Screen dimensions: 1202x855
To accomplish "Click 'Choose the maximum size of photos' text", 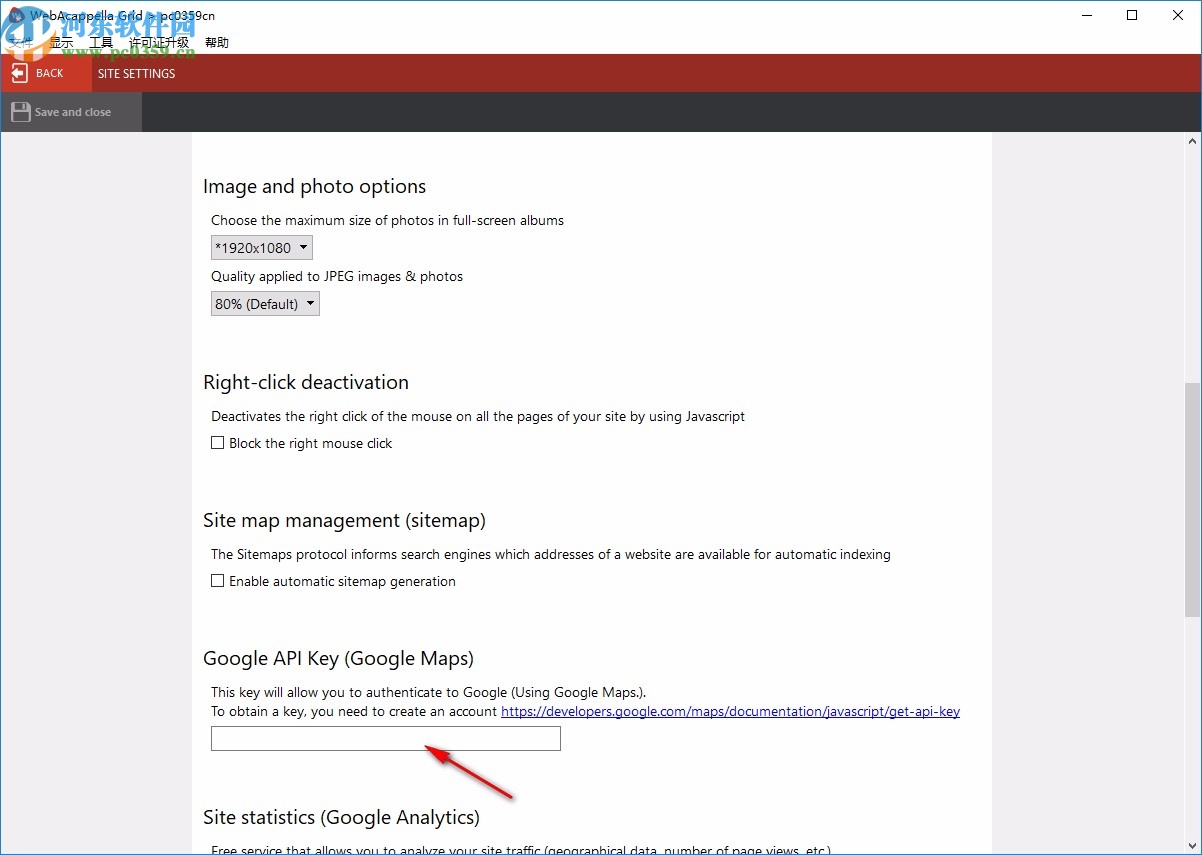I will click(388, 220).
